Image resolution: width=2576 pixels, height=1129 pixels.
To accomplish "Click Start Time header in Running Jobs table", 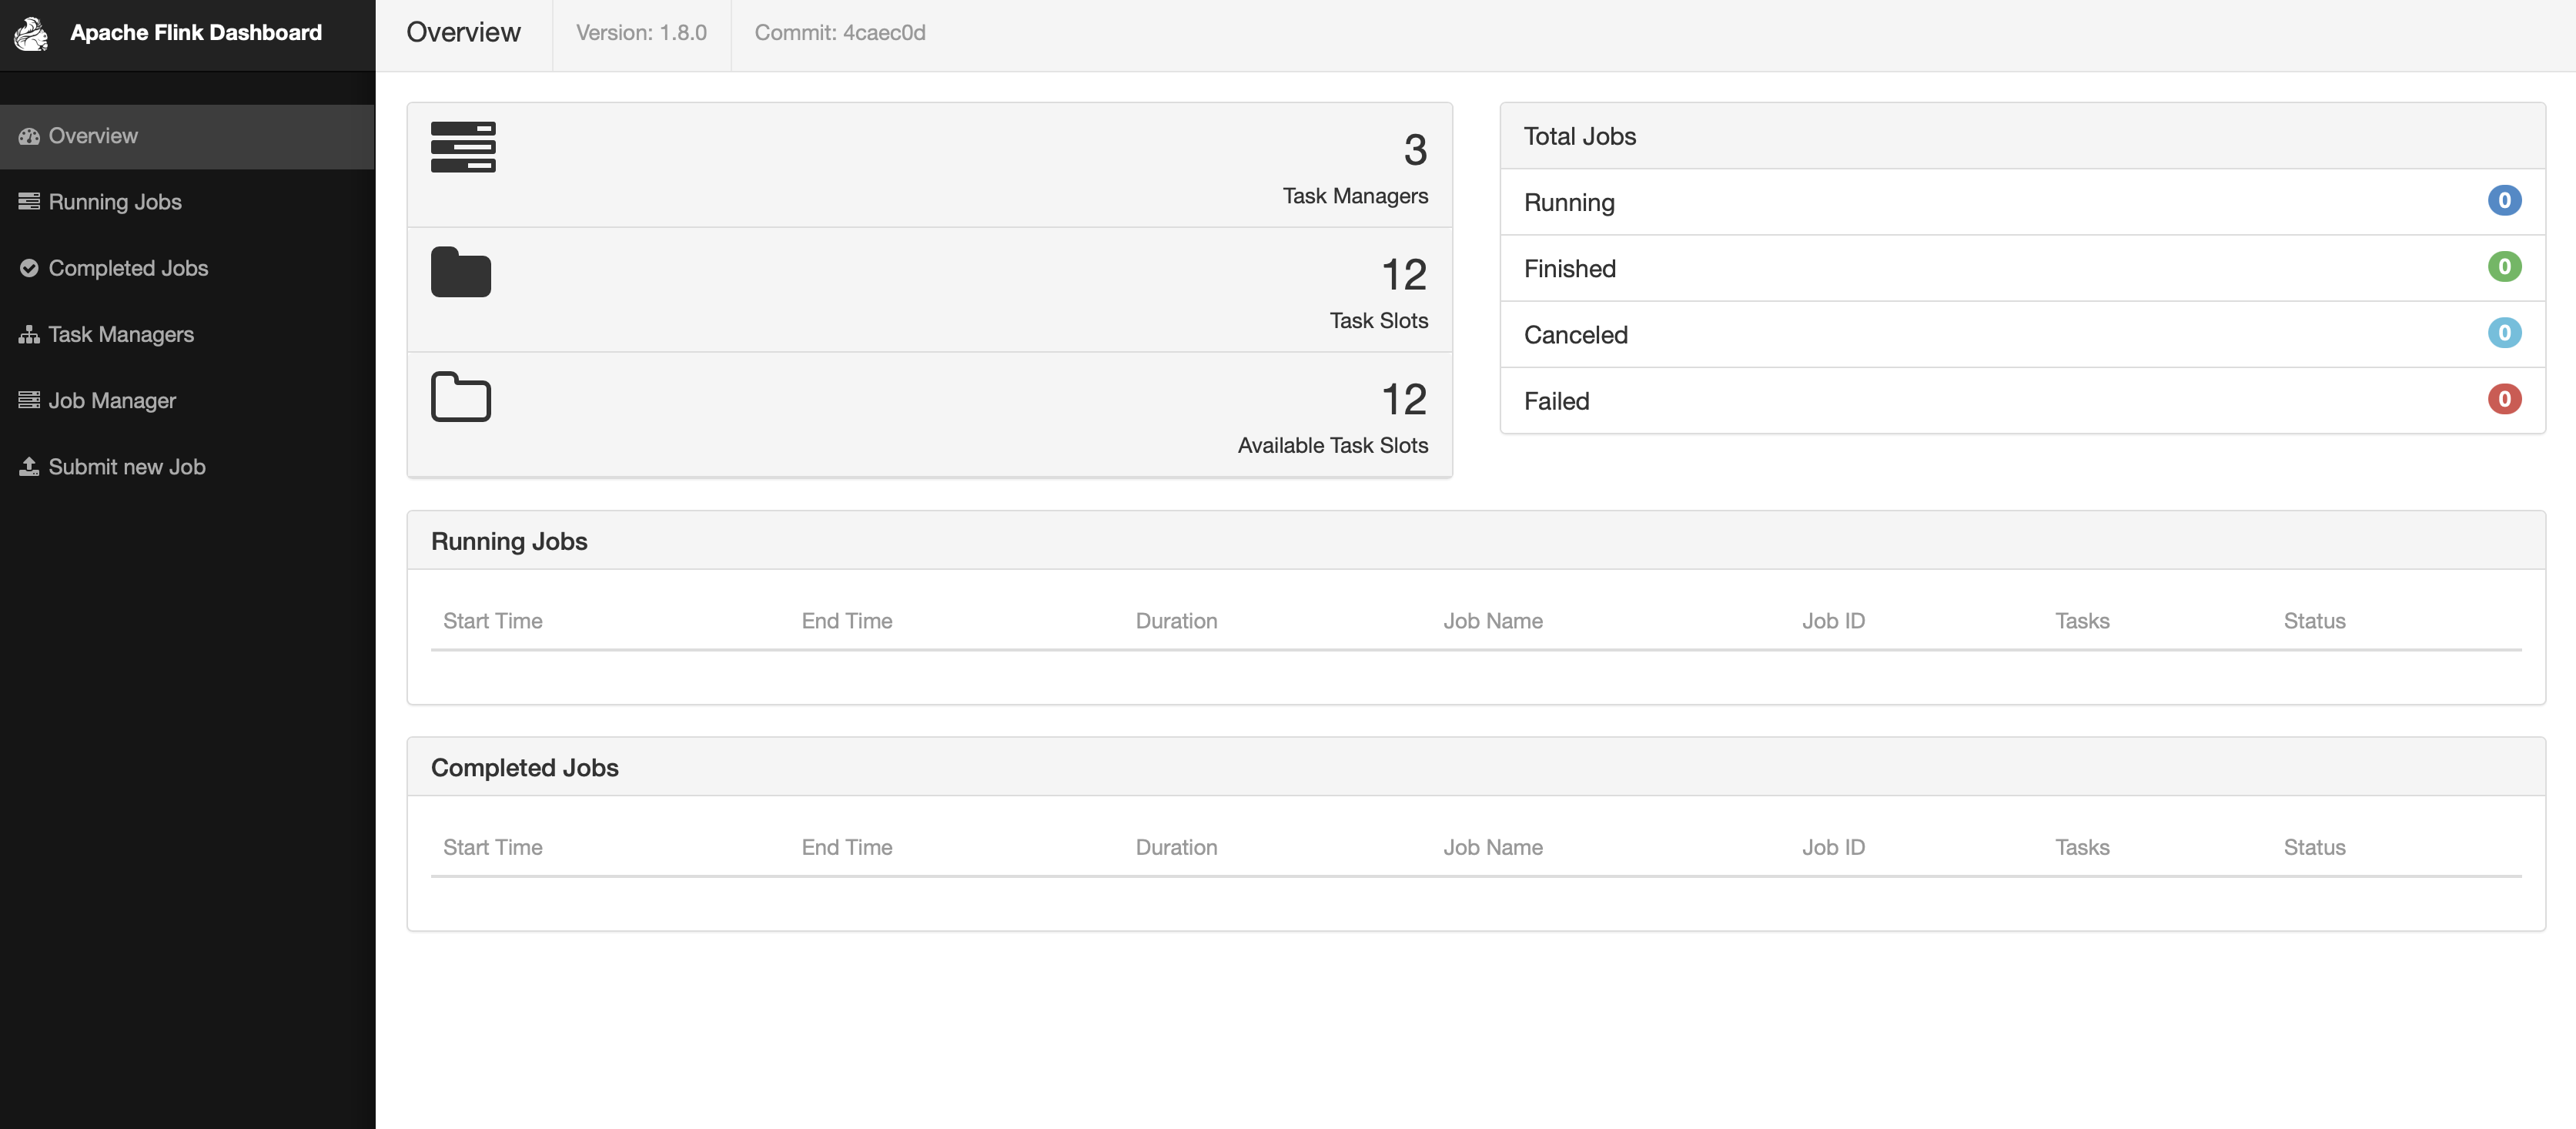I will click(493, 621).
